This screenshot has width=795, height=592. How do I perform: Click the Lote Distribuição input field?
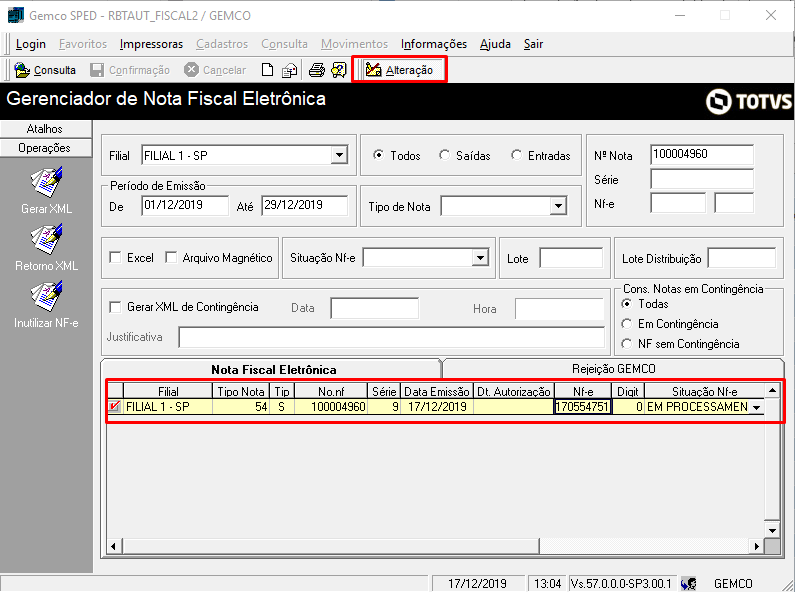click(742, 258)
